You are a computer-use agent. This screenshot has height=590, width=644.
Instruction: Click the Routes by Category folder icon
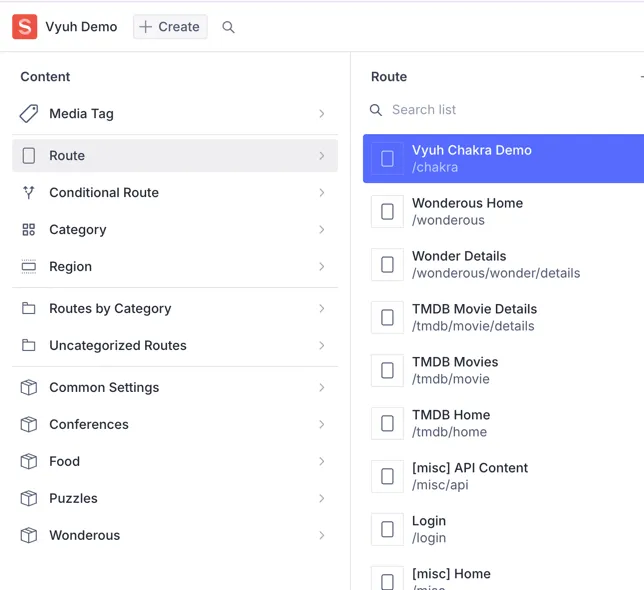click(29, 309)
